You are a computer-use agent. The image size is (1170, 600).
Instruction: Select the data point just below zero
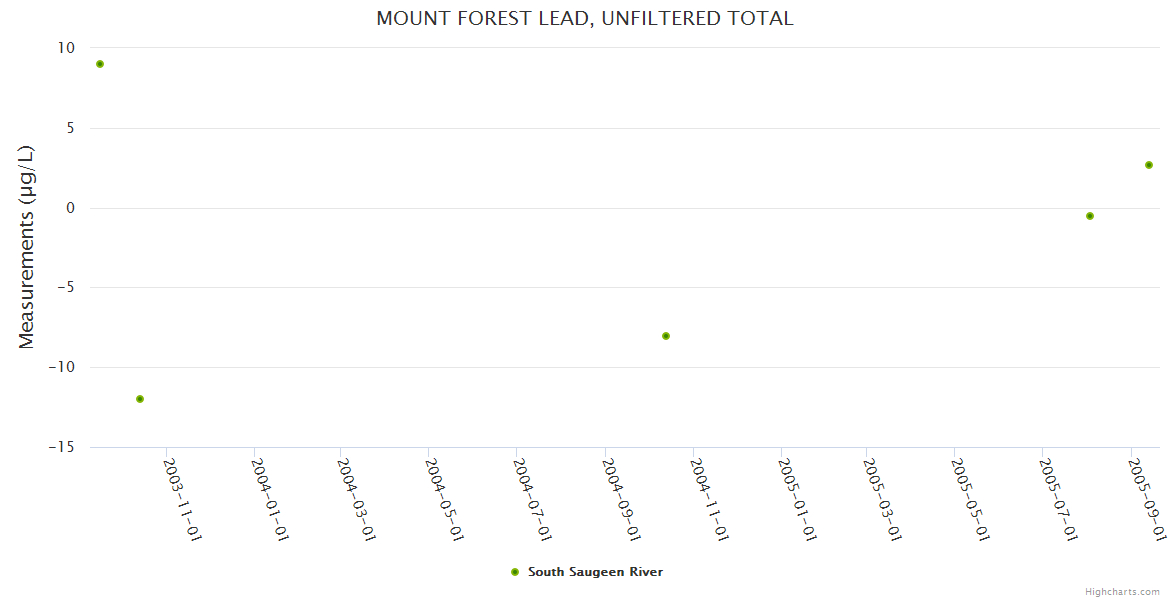click(1090, 216)
